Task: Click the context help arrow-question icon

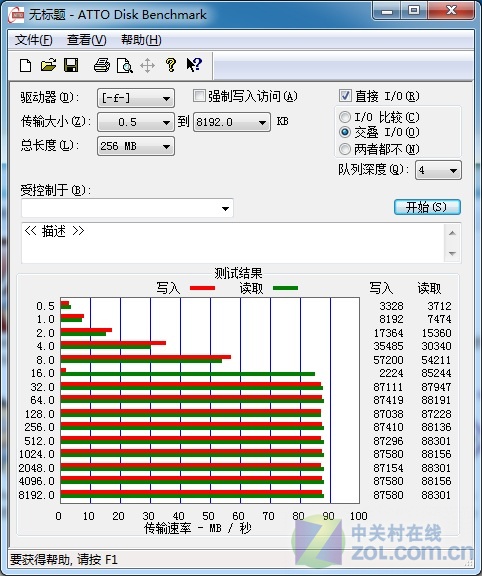Action: (x=194, y=65)
